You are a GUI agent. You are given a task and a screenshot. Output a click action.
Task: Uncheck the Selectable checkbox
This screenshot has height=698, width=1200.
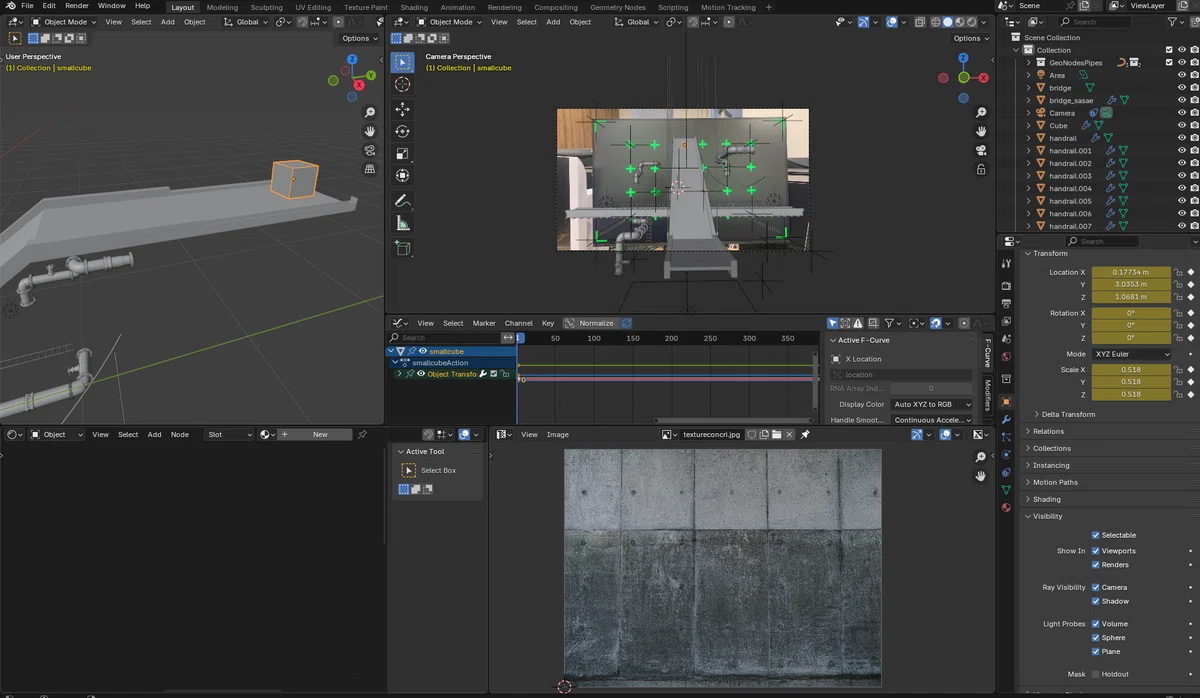click(1096, 535)
